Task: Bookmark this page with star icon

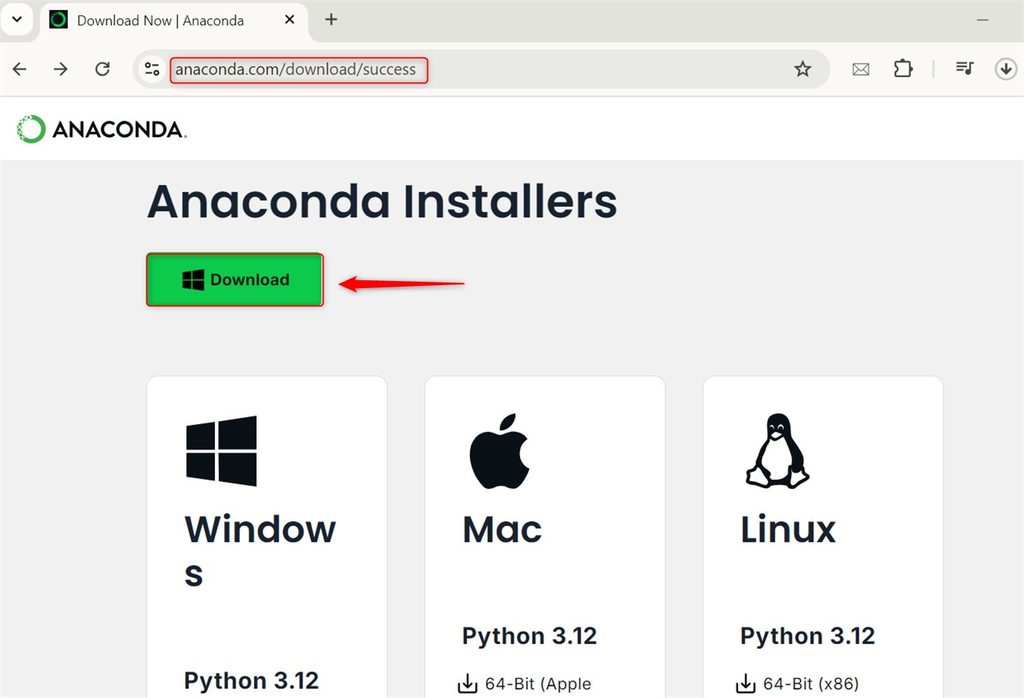Action: (803, 69)
